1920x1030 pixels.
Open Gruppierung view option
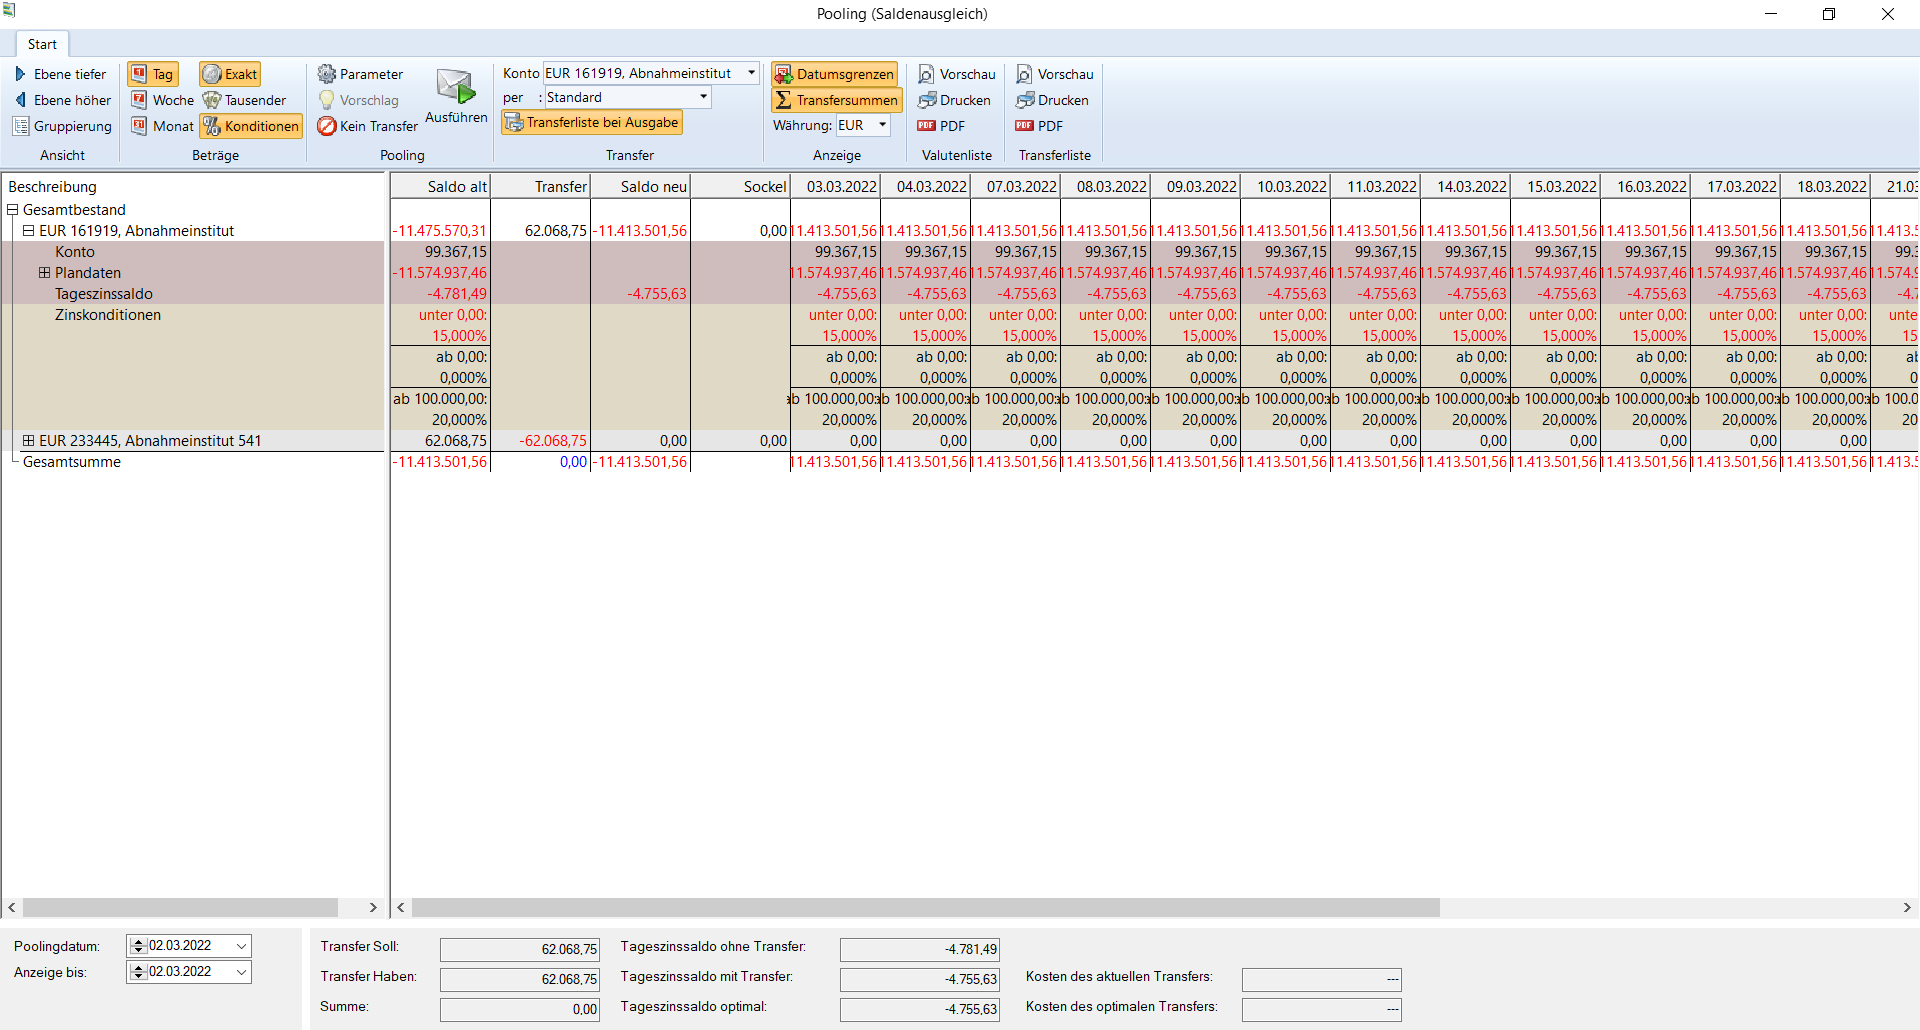click(x=62, y=126)
